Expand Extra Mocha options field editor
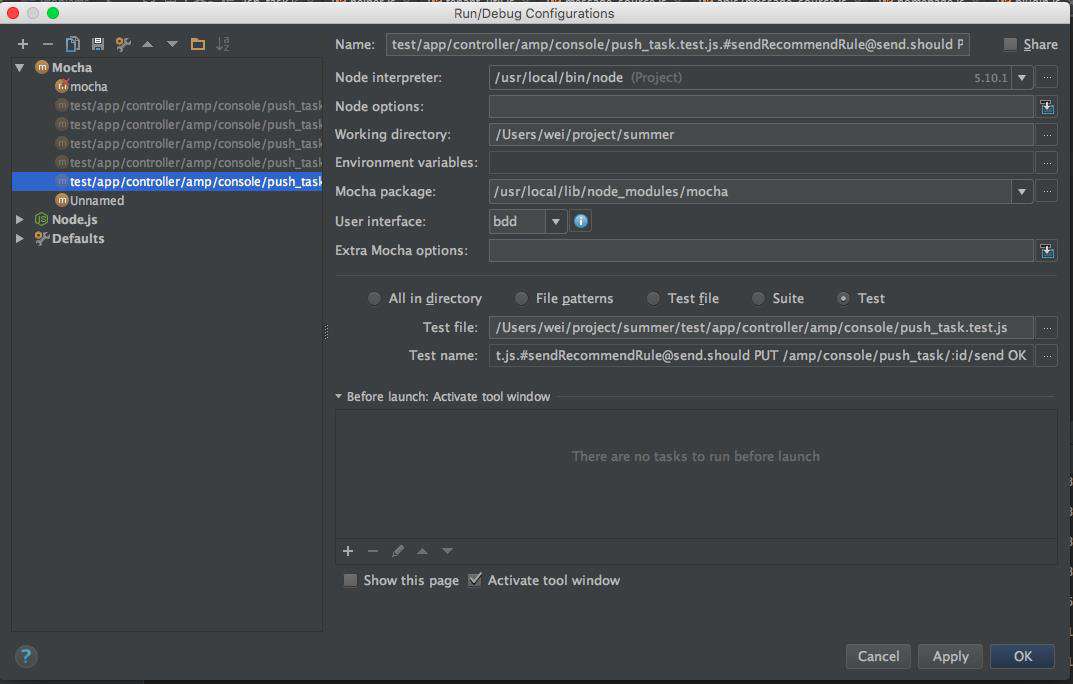The height and width of the screenshot is (684, 1073). click(x=1047, y=251)
